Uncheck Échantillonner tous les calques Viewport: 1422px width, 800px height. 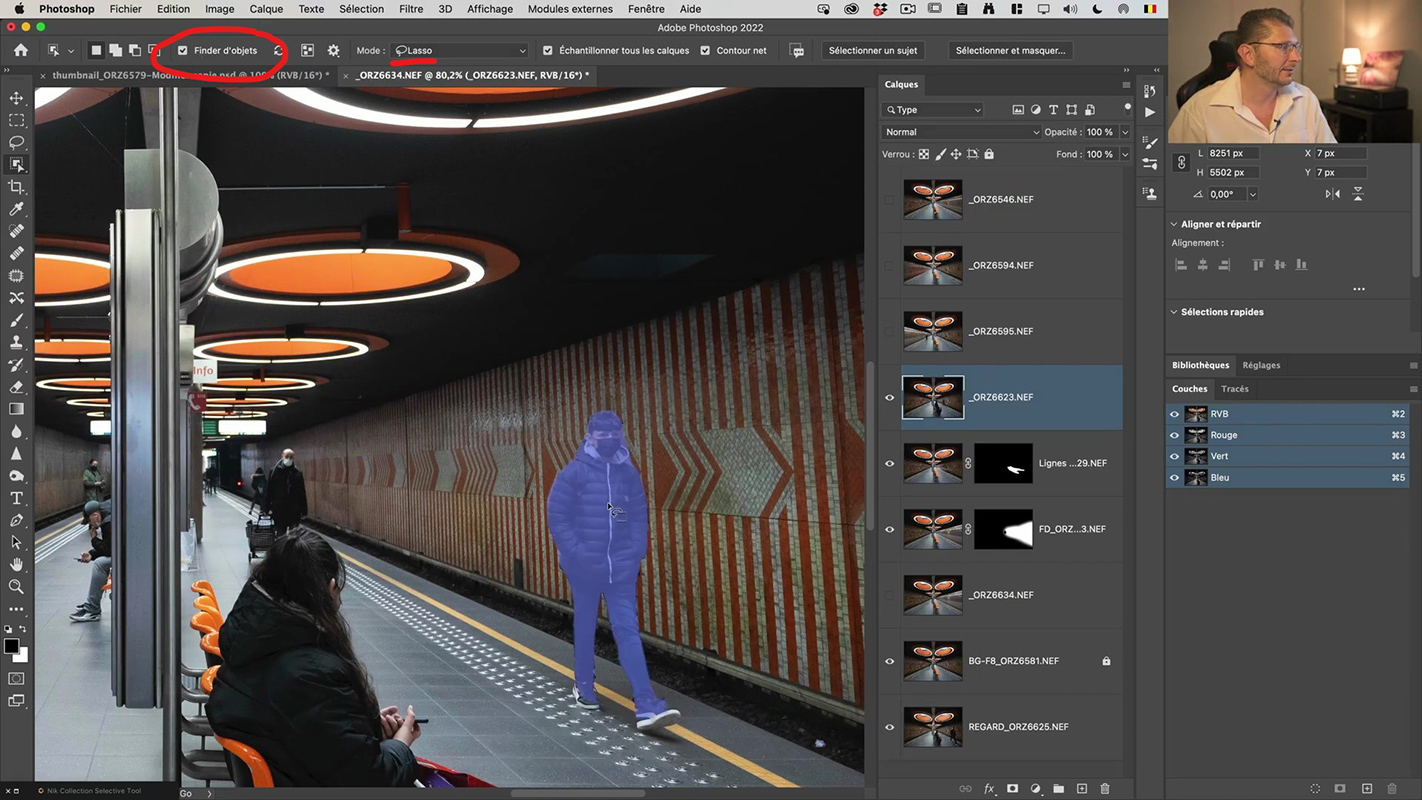click(547, 50)
